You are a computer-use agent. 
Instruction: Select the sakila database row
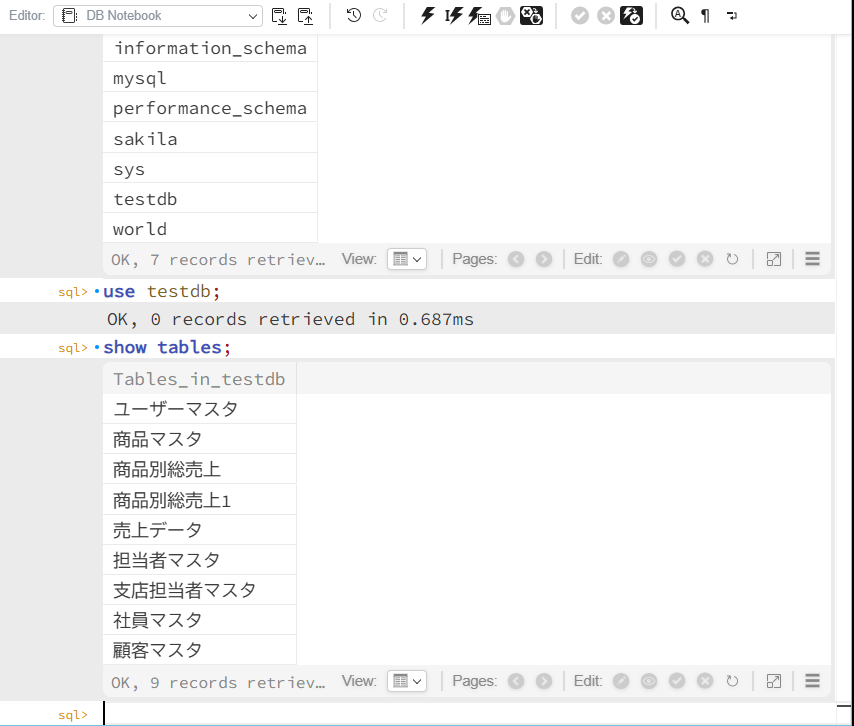145,138
